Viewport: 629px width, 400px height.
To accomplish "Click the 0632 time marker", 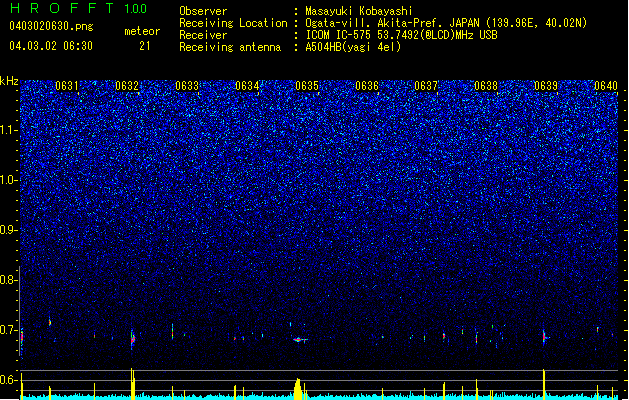I will [127, 86].
